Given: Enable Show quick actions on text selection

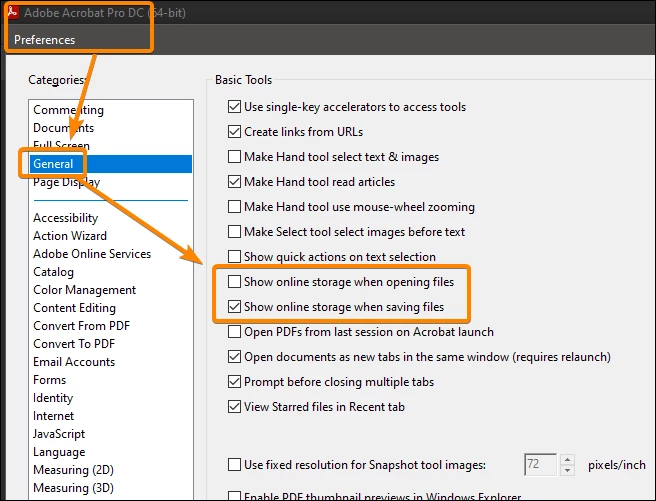Looking at the screenshot, I should click(234, 256).
